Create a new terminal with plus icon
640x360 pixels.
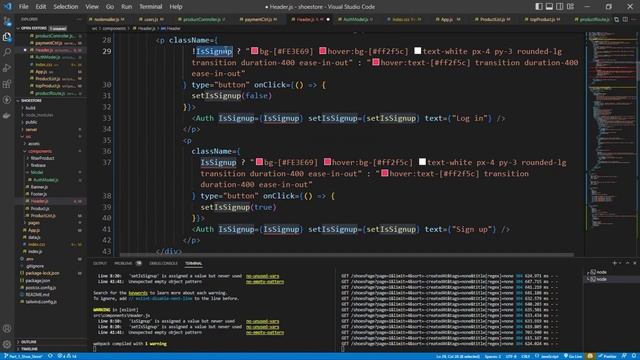[x=614, y=263]
